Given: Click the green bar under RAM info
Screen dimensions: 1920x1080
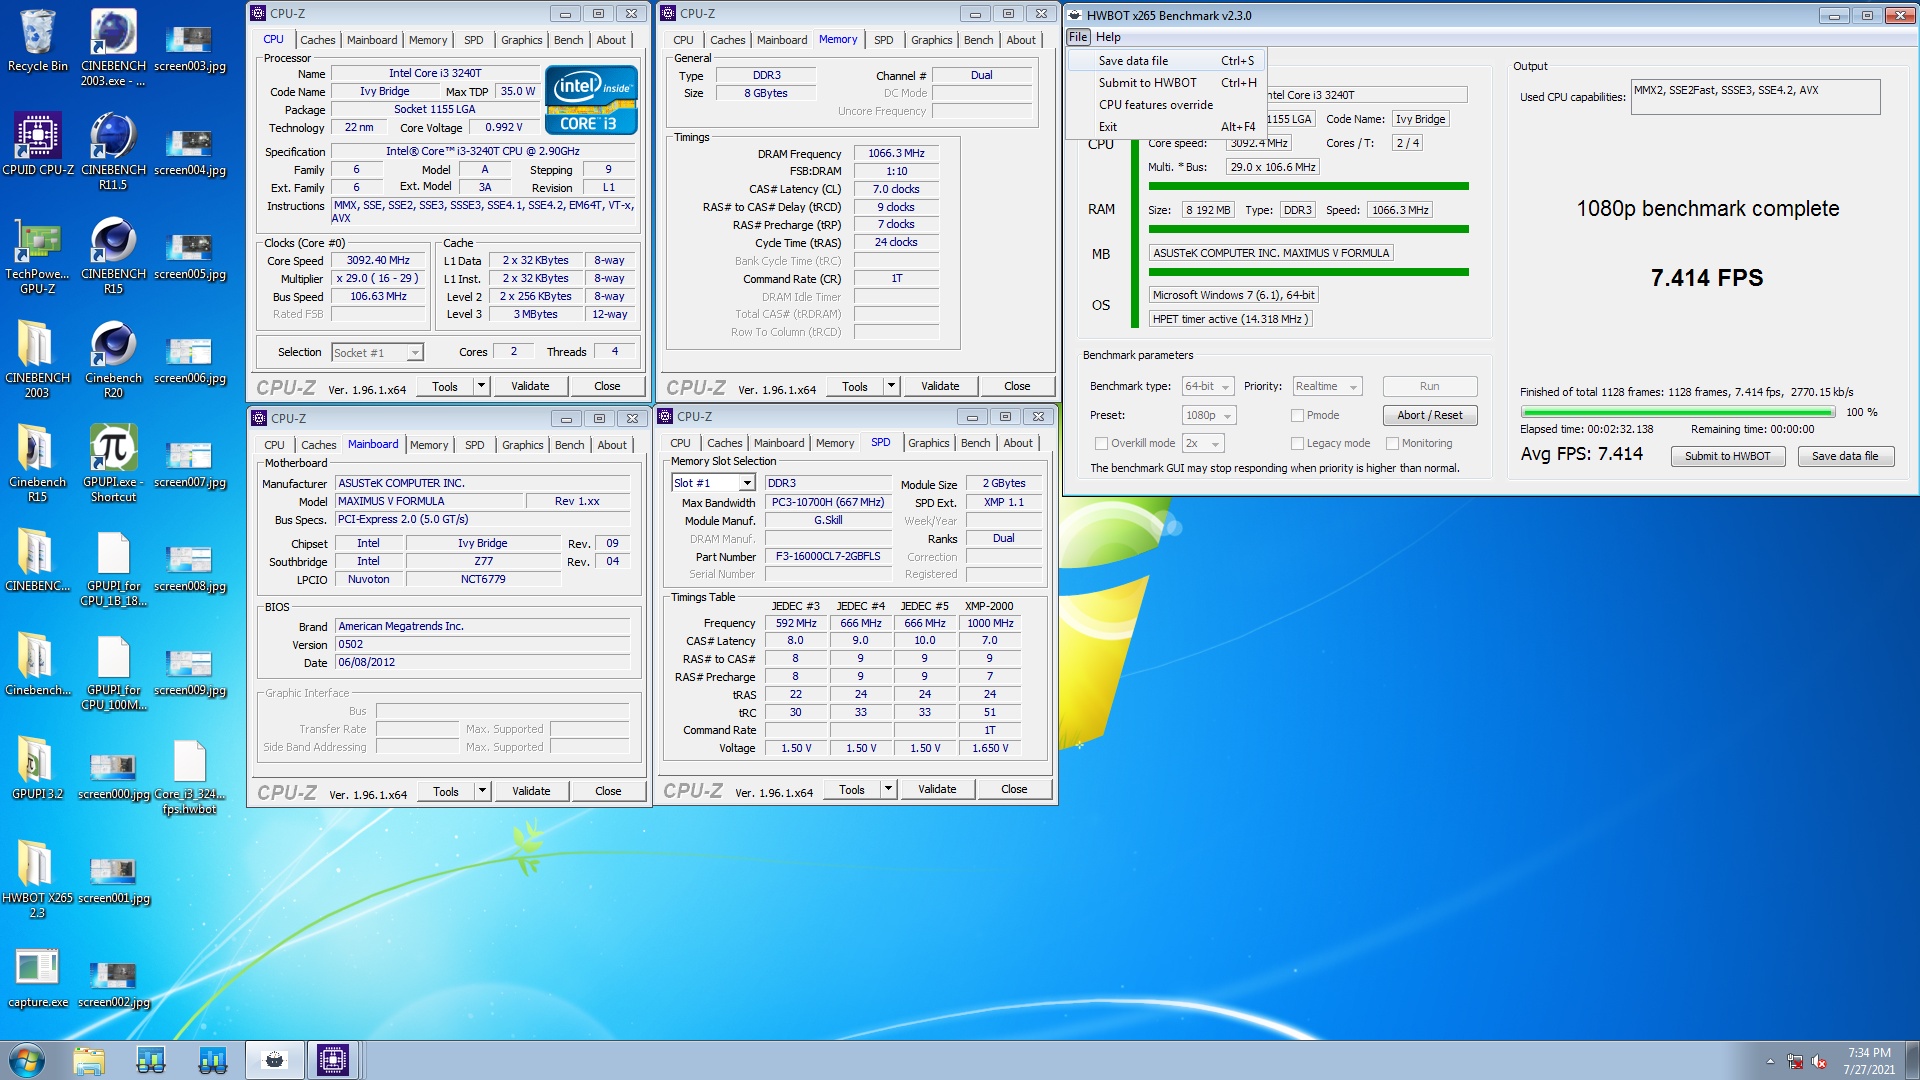Looking at the screenshot, I should pyautogui.click(x=1308, y=229).
